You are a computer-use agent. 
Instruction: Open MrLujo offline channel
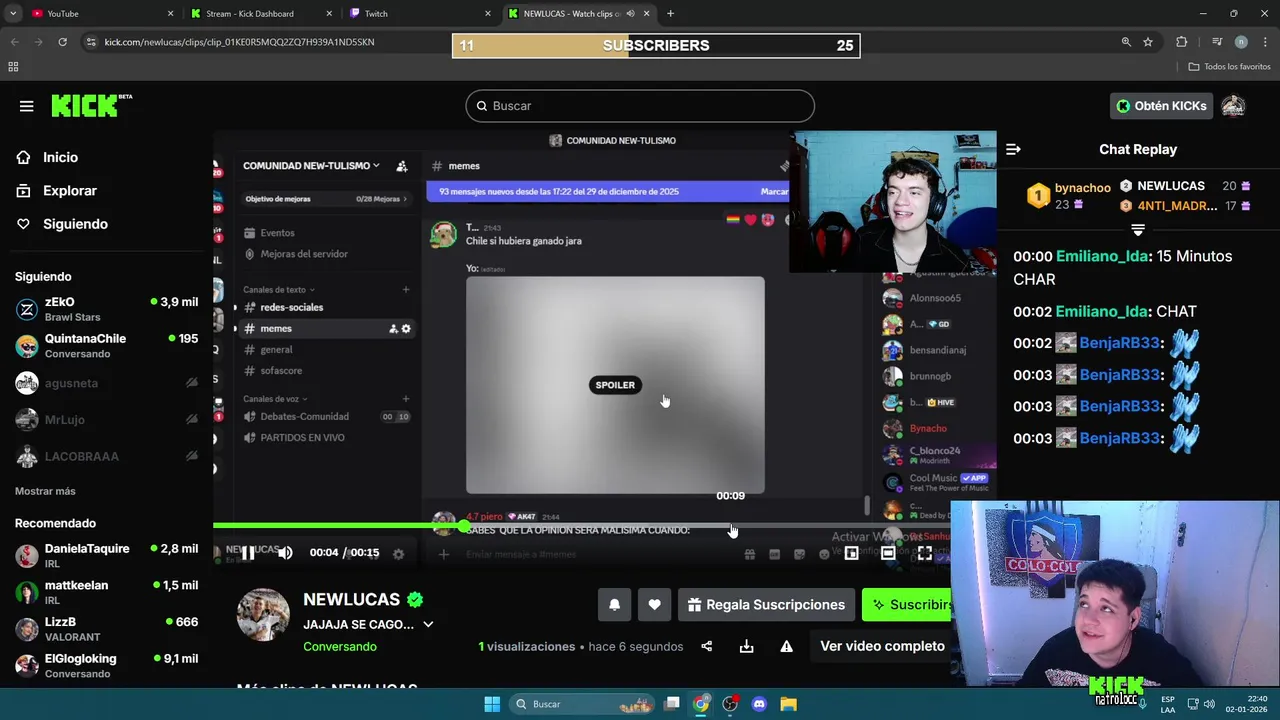tap(106, 420)
